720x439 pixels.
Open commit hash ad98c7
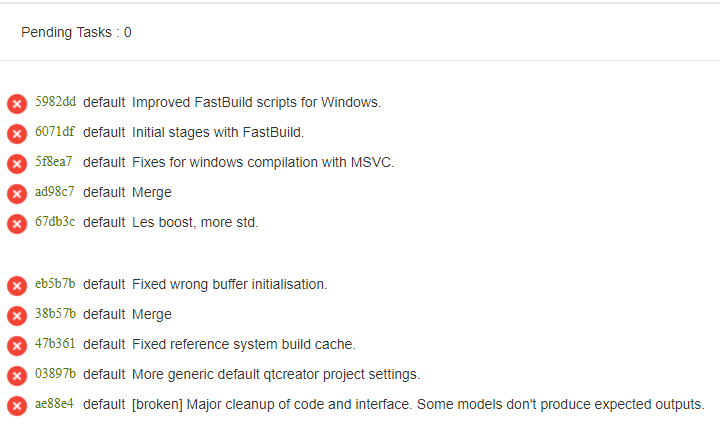tap(55, 191)
